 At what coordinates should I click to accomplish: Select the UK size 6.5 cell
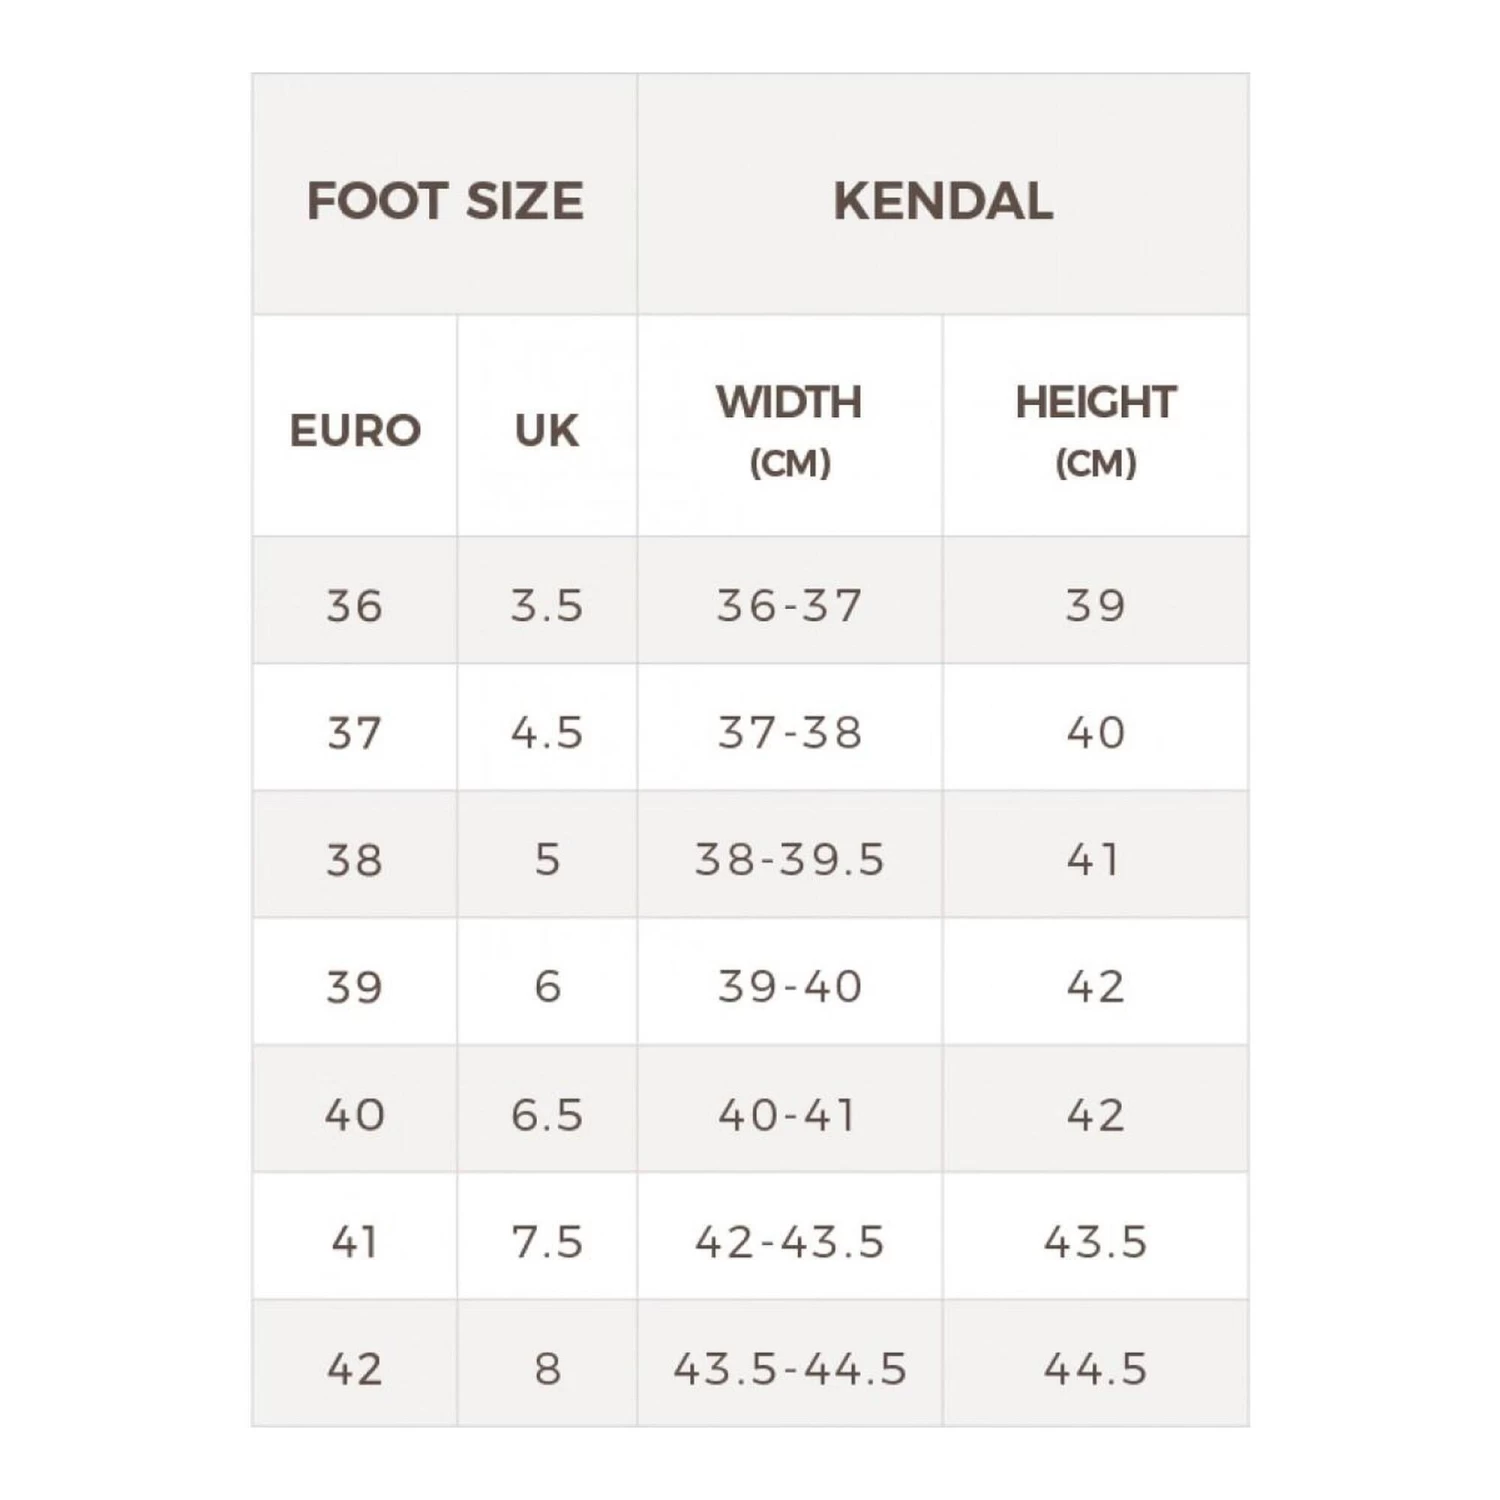click(547, 1115)
